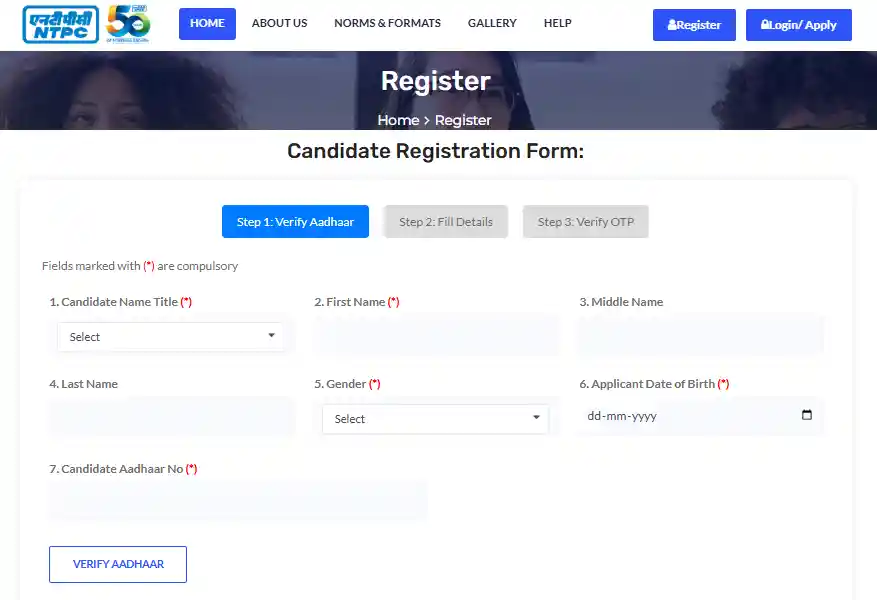
Task: Open date picker via calendar icon
Action: coord(807,417)
